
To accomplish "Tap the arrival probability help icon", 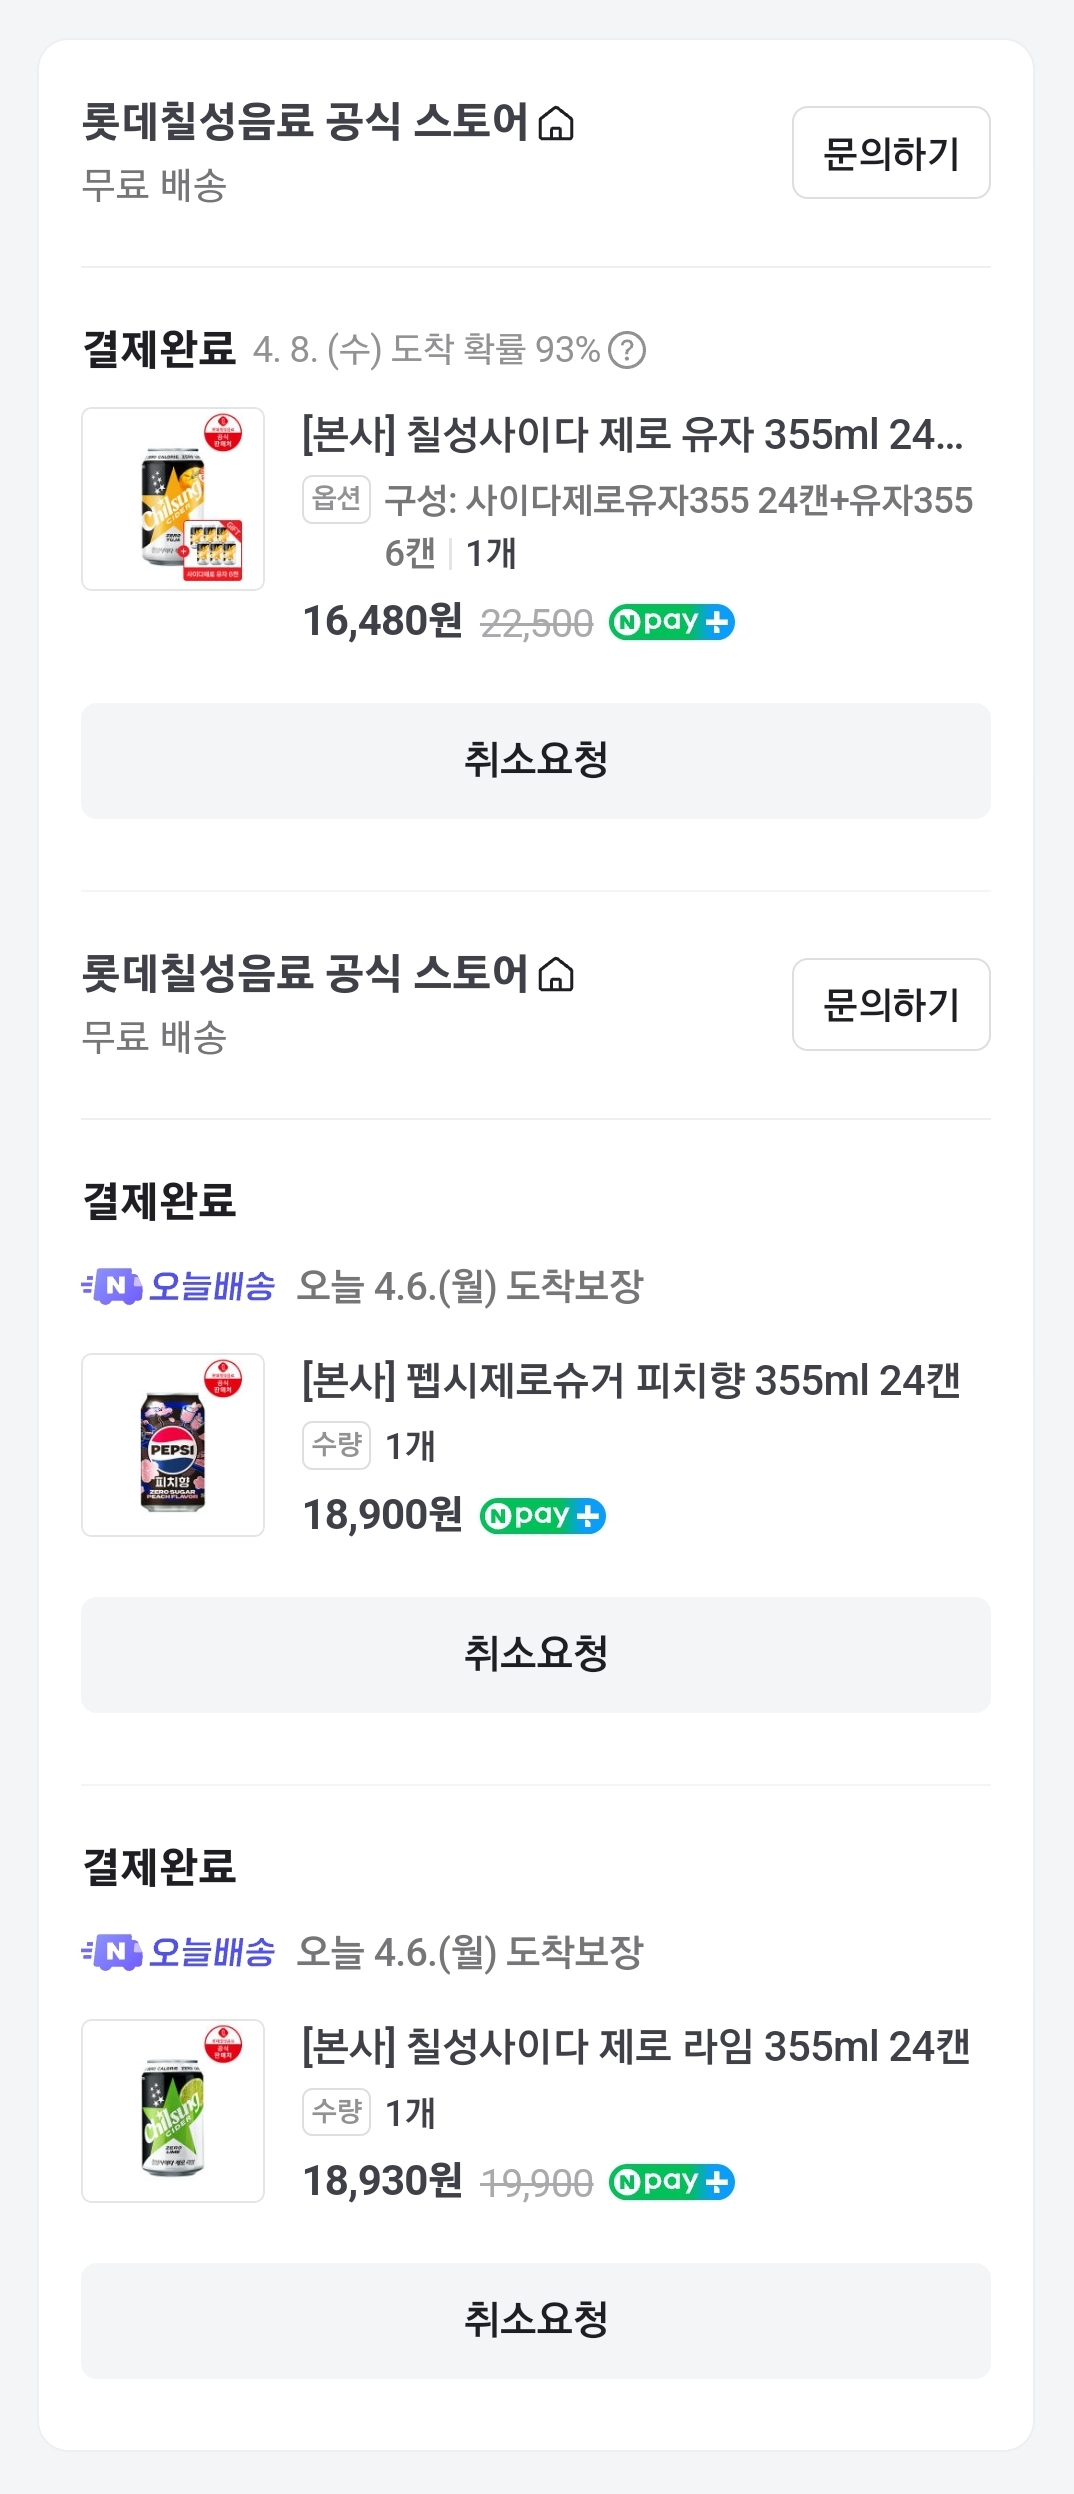I will point(627,350).
